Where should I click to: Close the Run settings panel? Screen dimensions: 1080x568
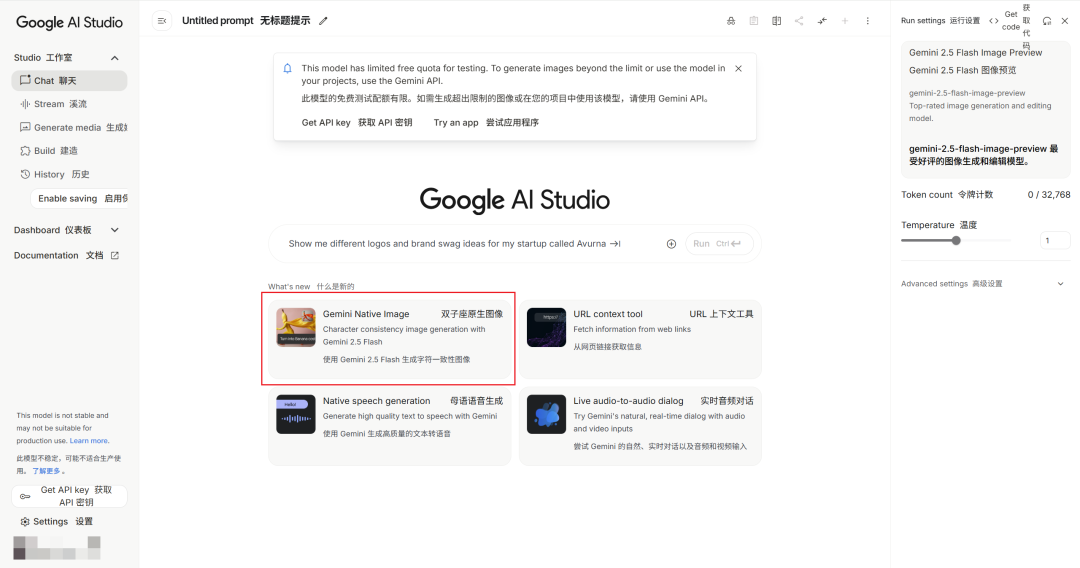[1065, 21]
